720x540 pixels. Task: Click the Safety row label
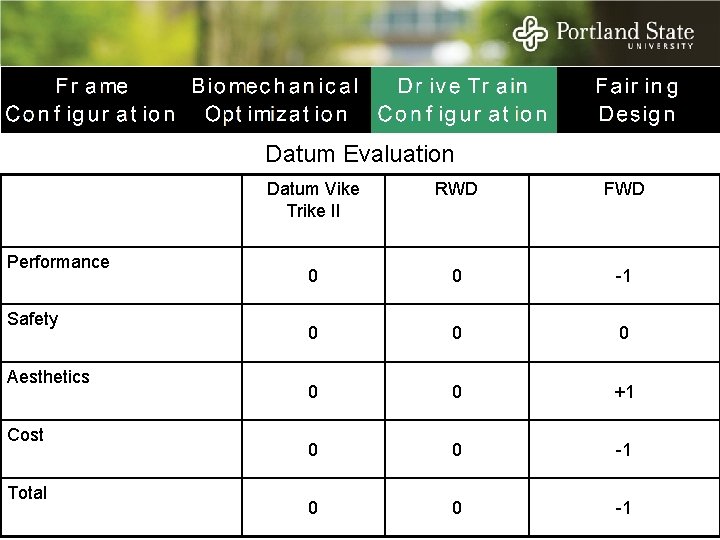(33, 319)
